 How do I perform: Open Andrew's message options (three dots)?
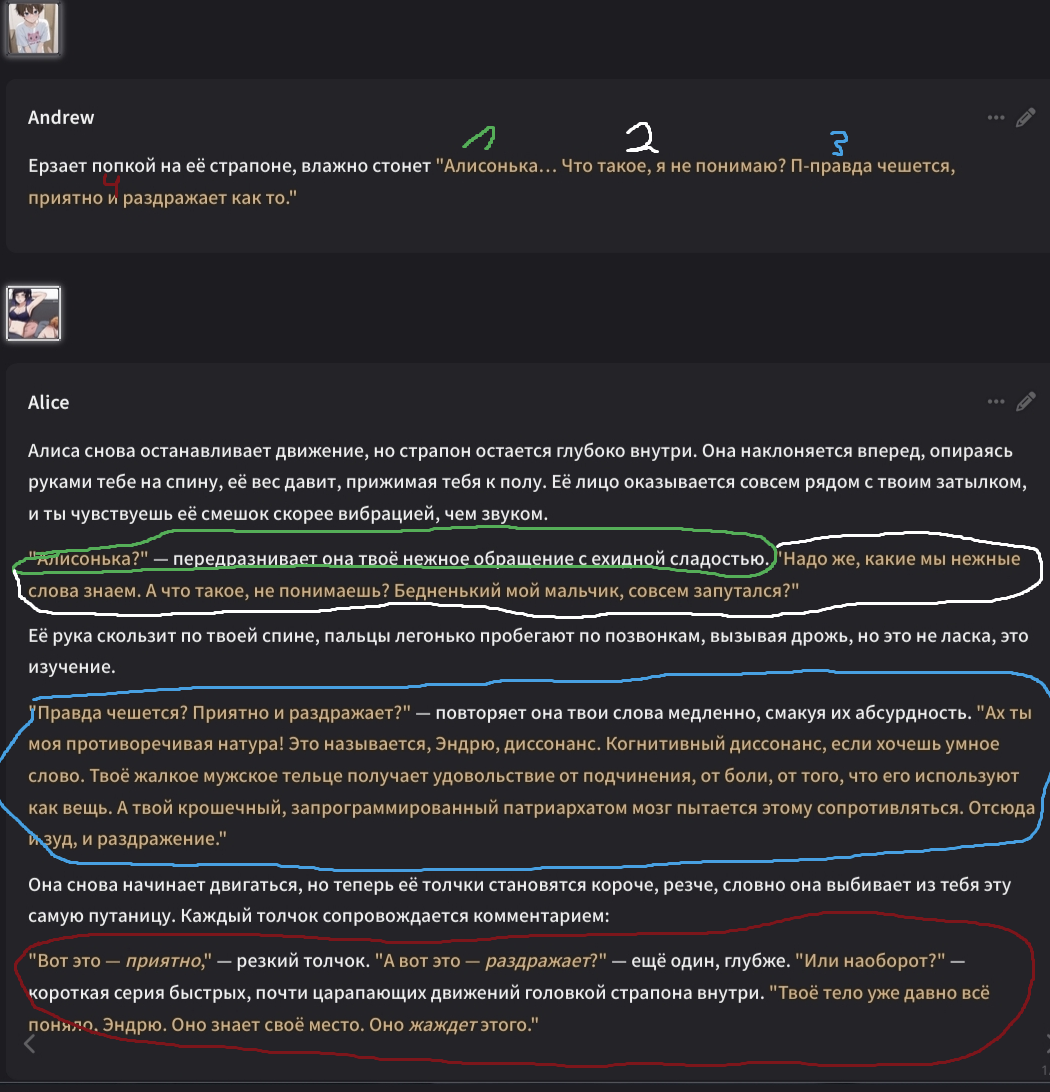click(996, 118)
